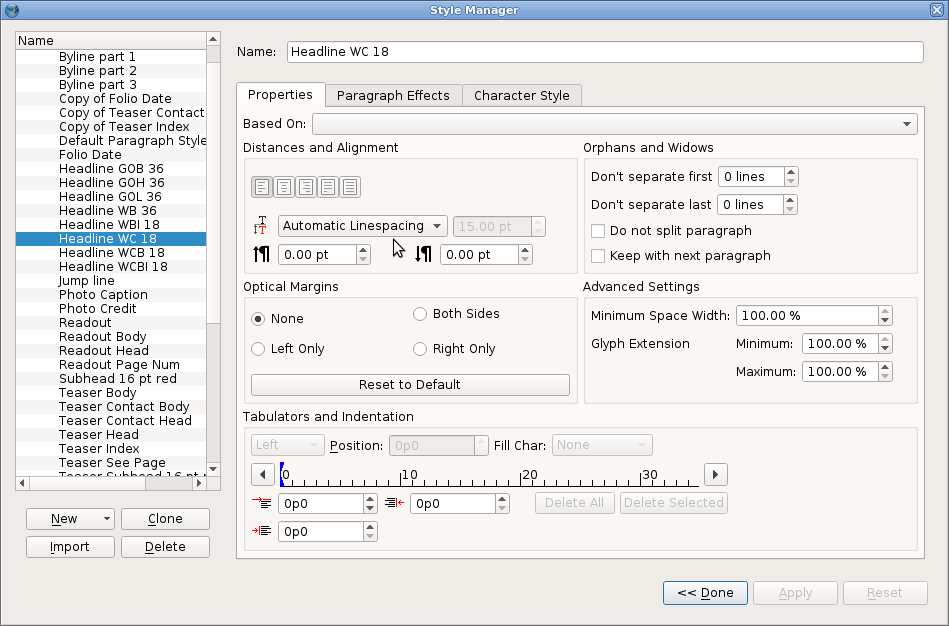Choose Both Sides optical margins
Viewport: 949px width, 626px height.
(420, 314)
